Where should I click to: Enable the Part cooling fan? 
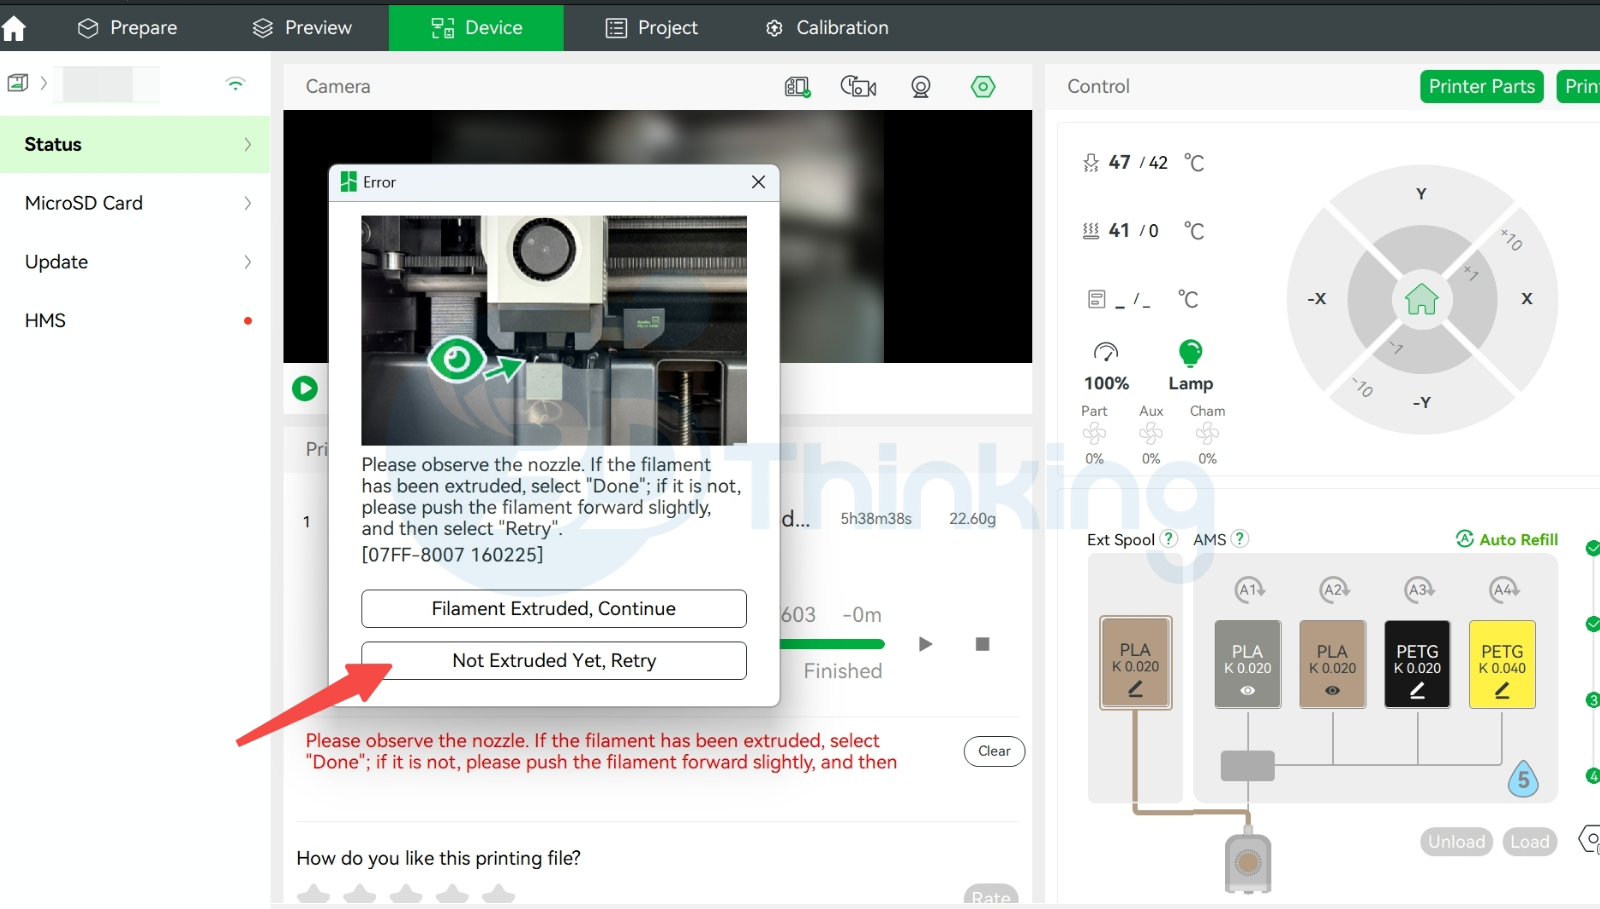pyautogui.click(x=1094, y=434)
